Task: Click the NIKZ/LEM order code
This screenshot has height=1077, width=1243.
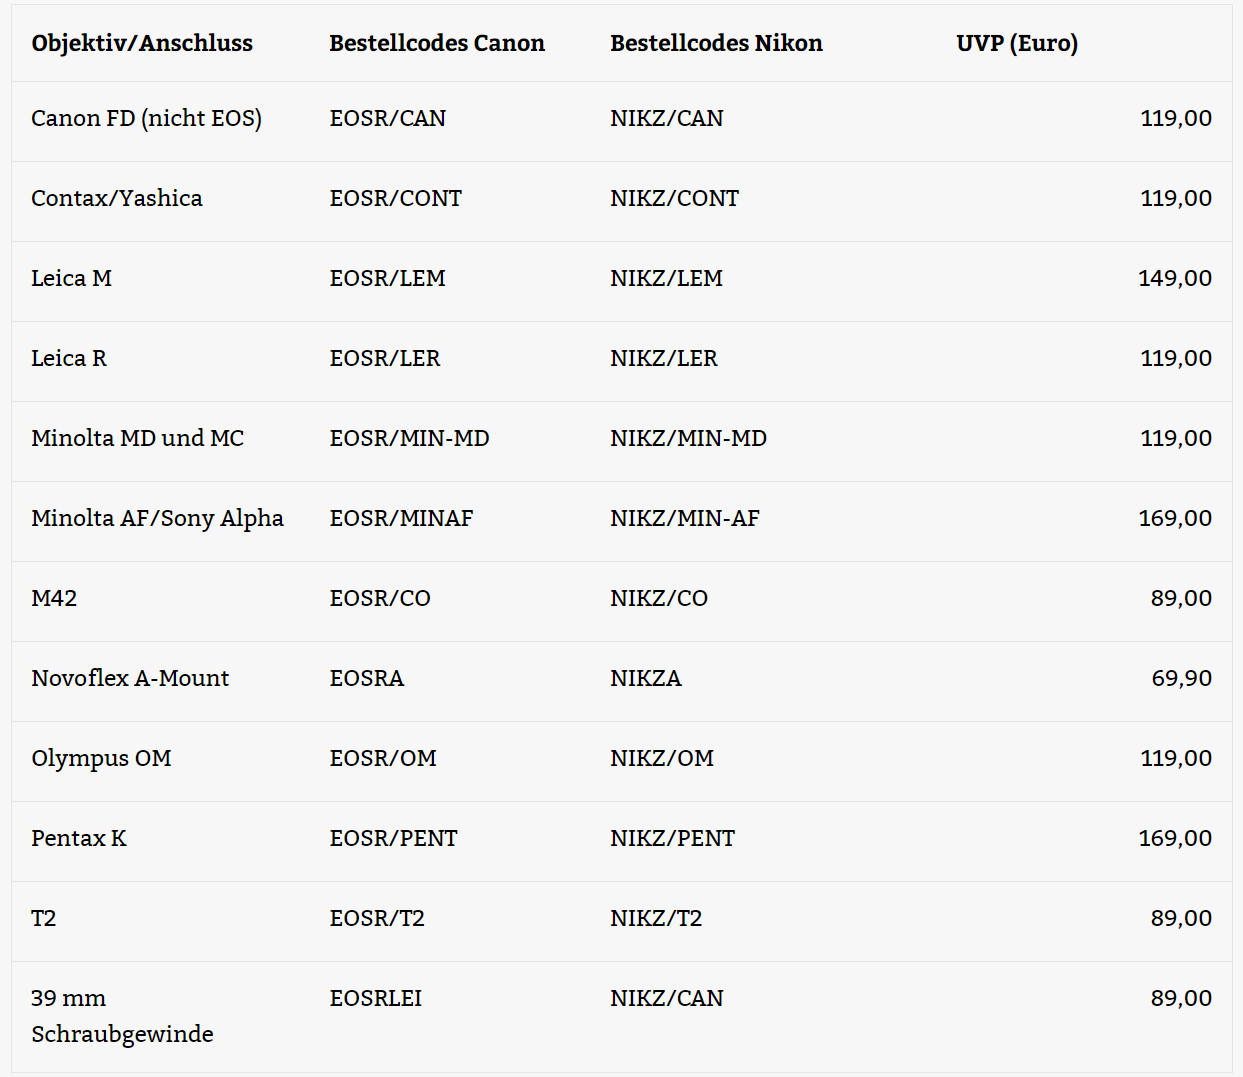Action: 666,278
